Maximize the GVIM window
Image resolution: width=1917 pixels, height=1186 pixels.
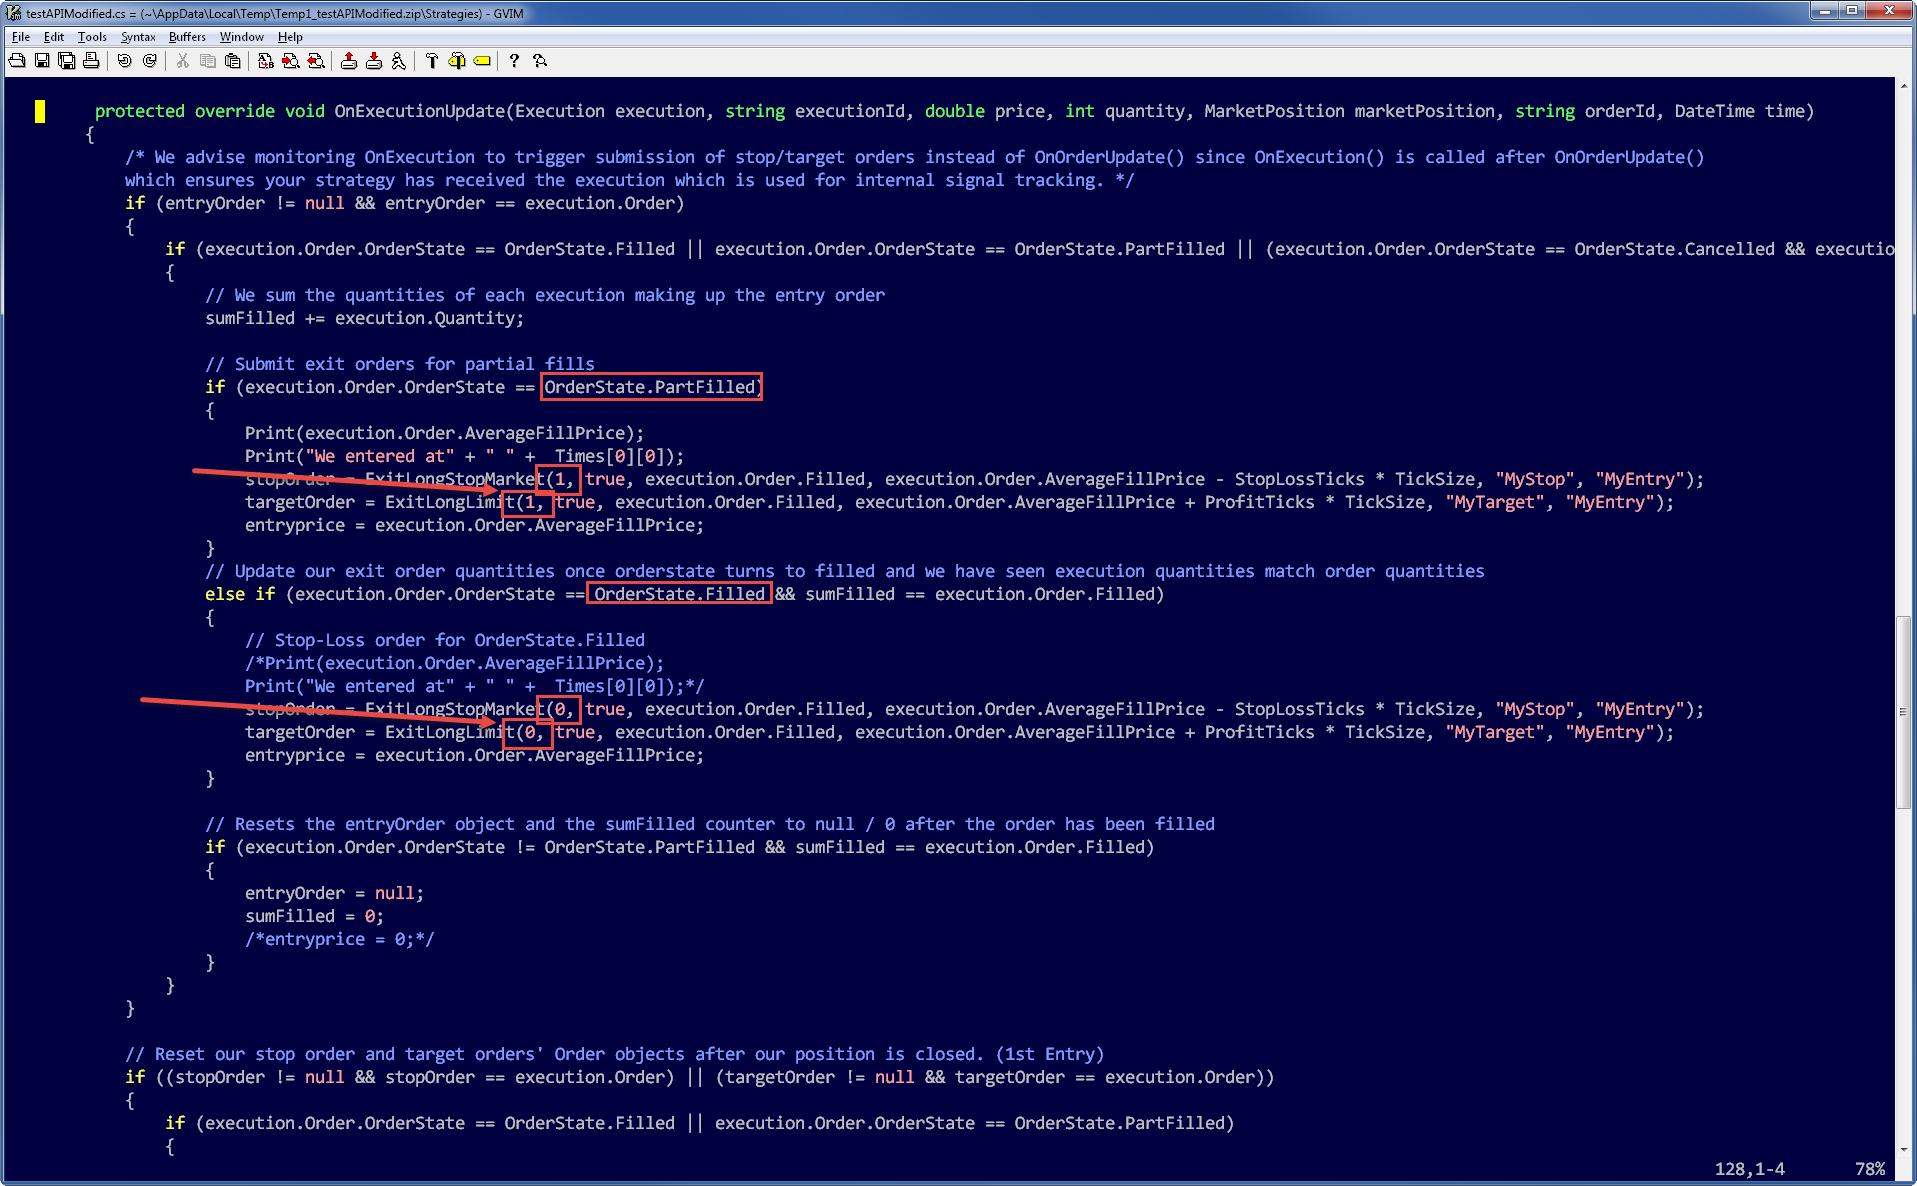click(1851, 11)
